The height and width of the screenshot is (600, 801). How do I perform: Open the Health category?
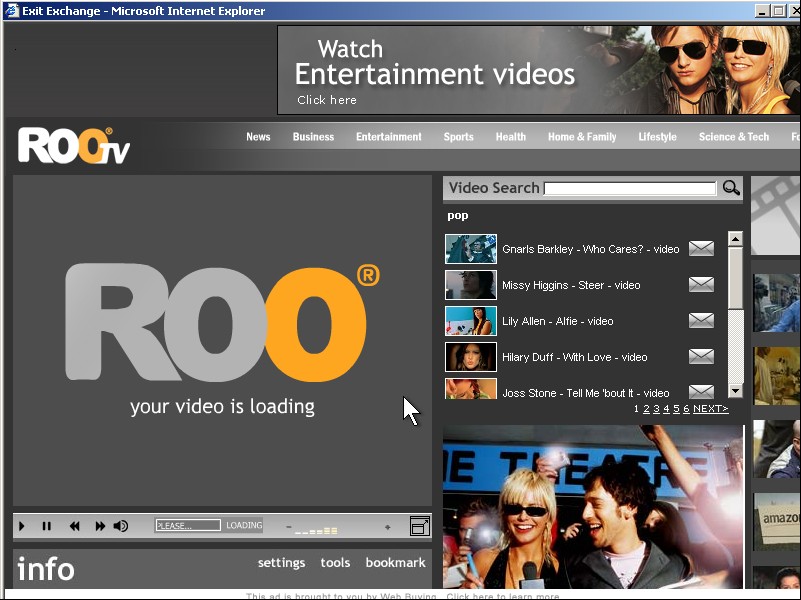coord(510,137)
